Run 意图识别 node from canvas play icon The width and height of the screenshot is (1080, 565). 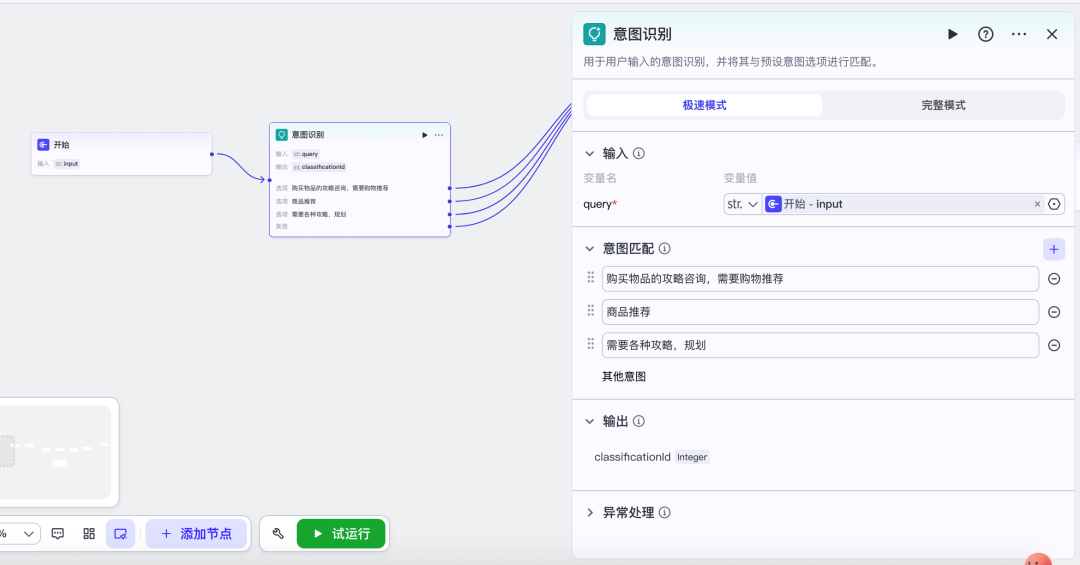point(424,135)
